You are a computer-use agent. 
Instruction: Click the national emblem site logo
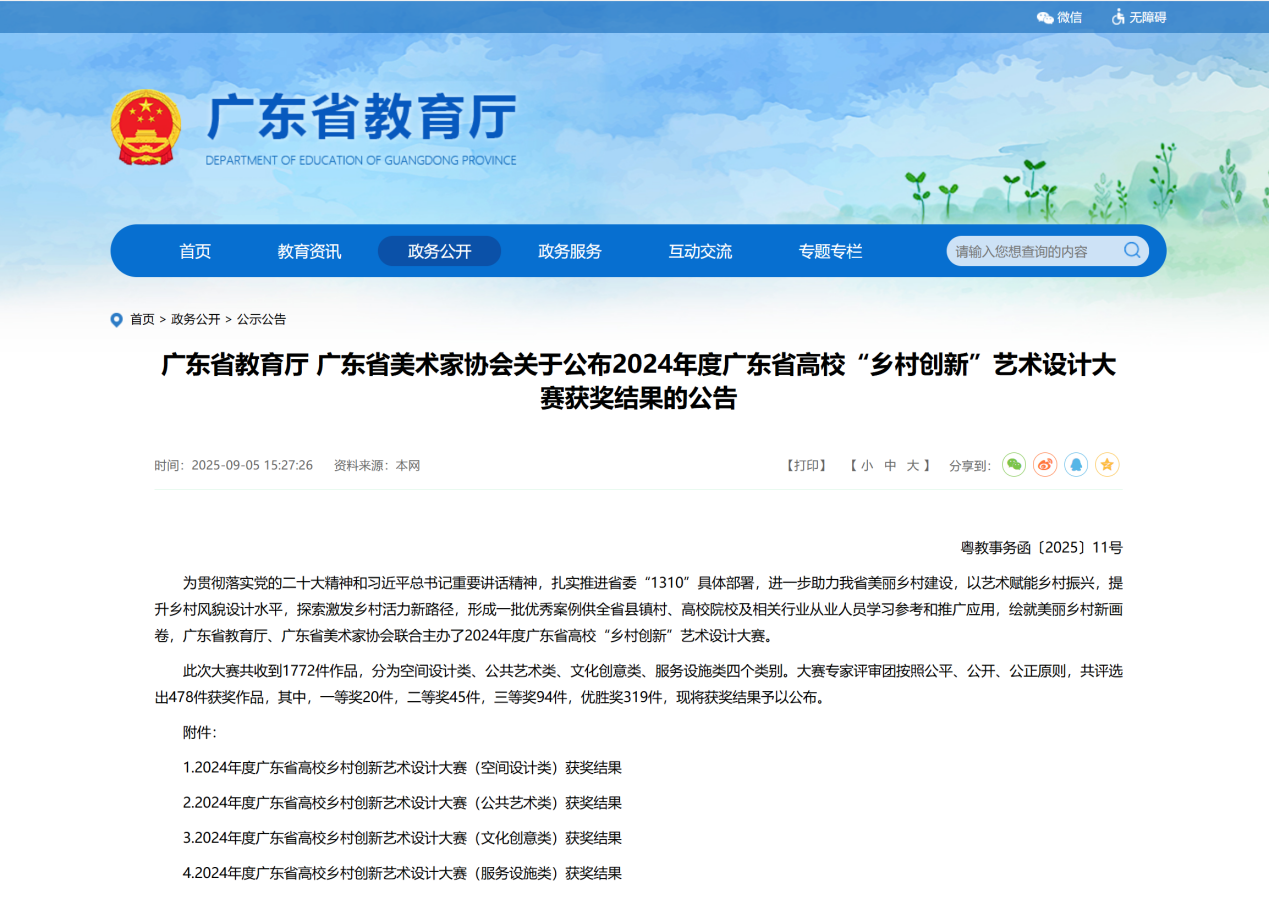click(x=146, y=128)
